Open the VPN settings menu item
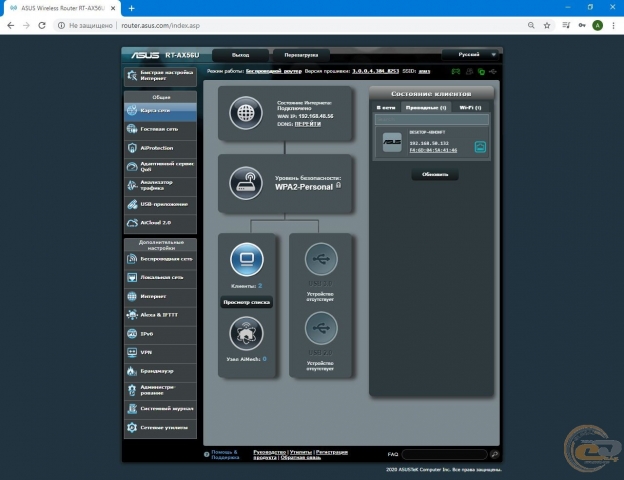Viewport: 624px width, 480px height. [x=160, y=353]
